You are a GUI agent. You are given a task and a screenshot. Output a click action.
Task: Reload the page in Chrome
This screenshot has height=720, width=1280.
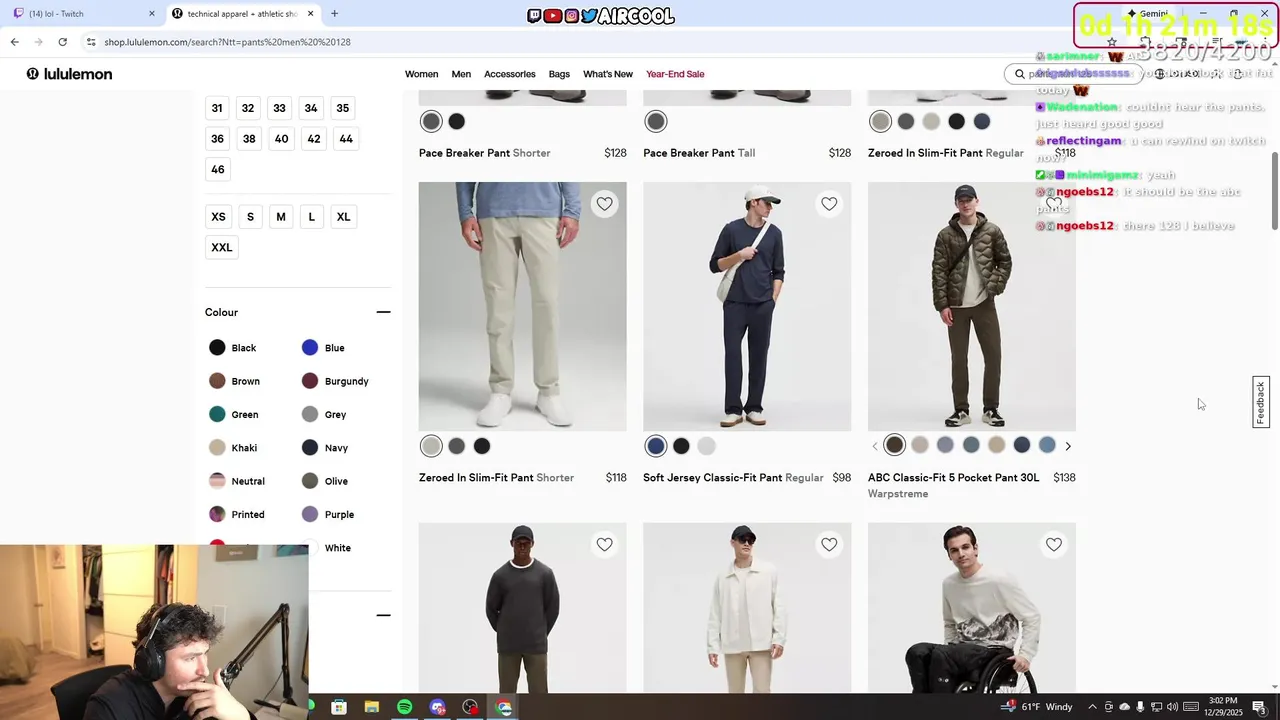62,42
